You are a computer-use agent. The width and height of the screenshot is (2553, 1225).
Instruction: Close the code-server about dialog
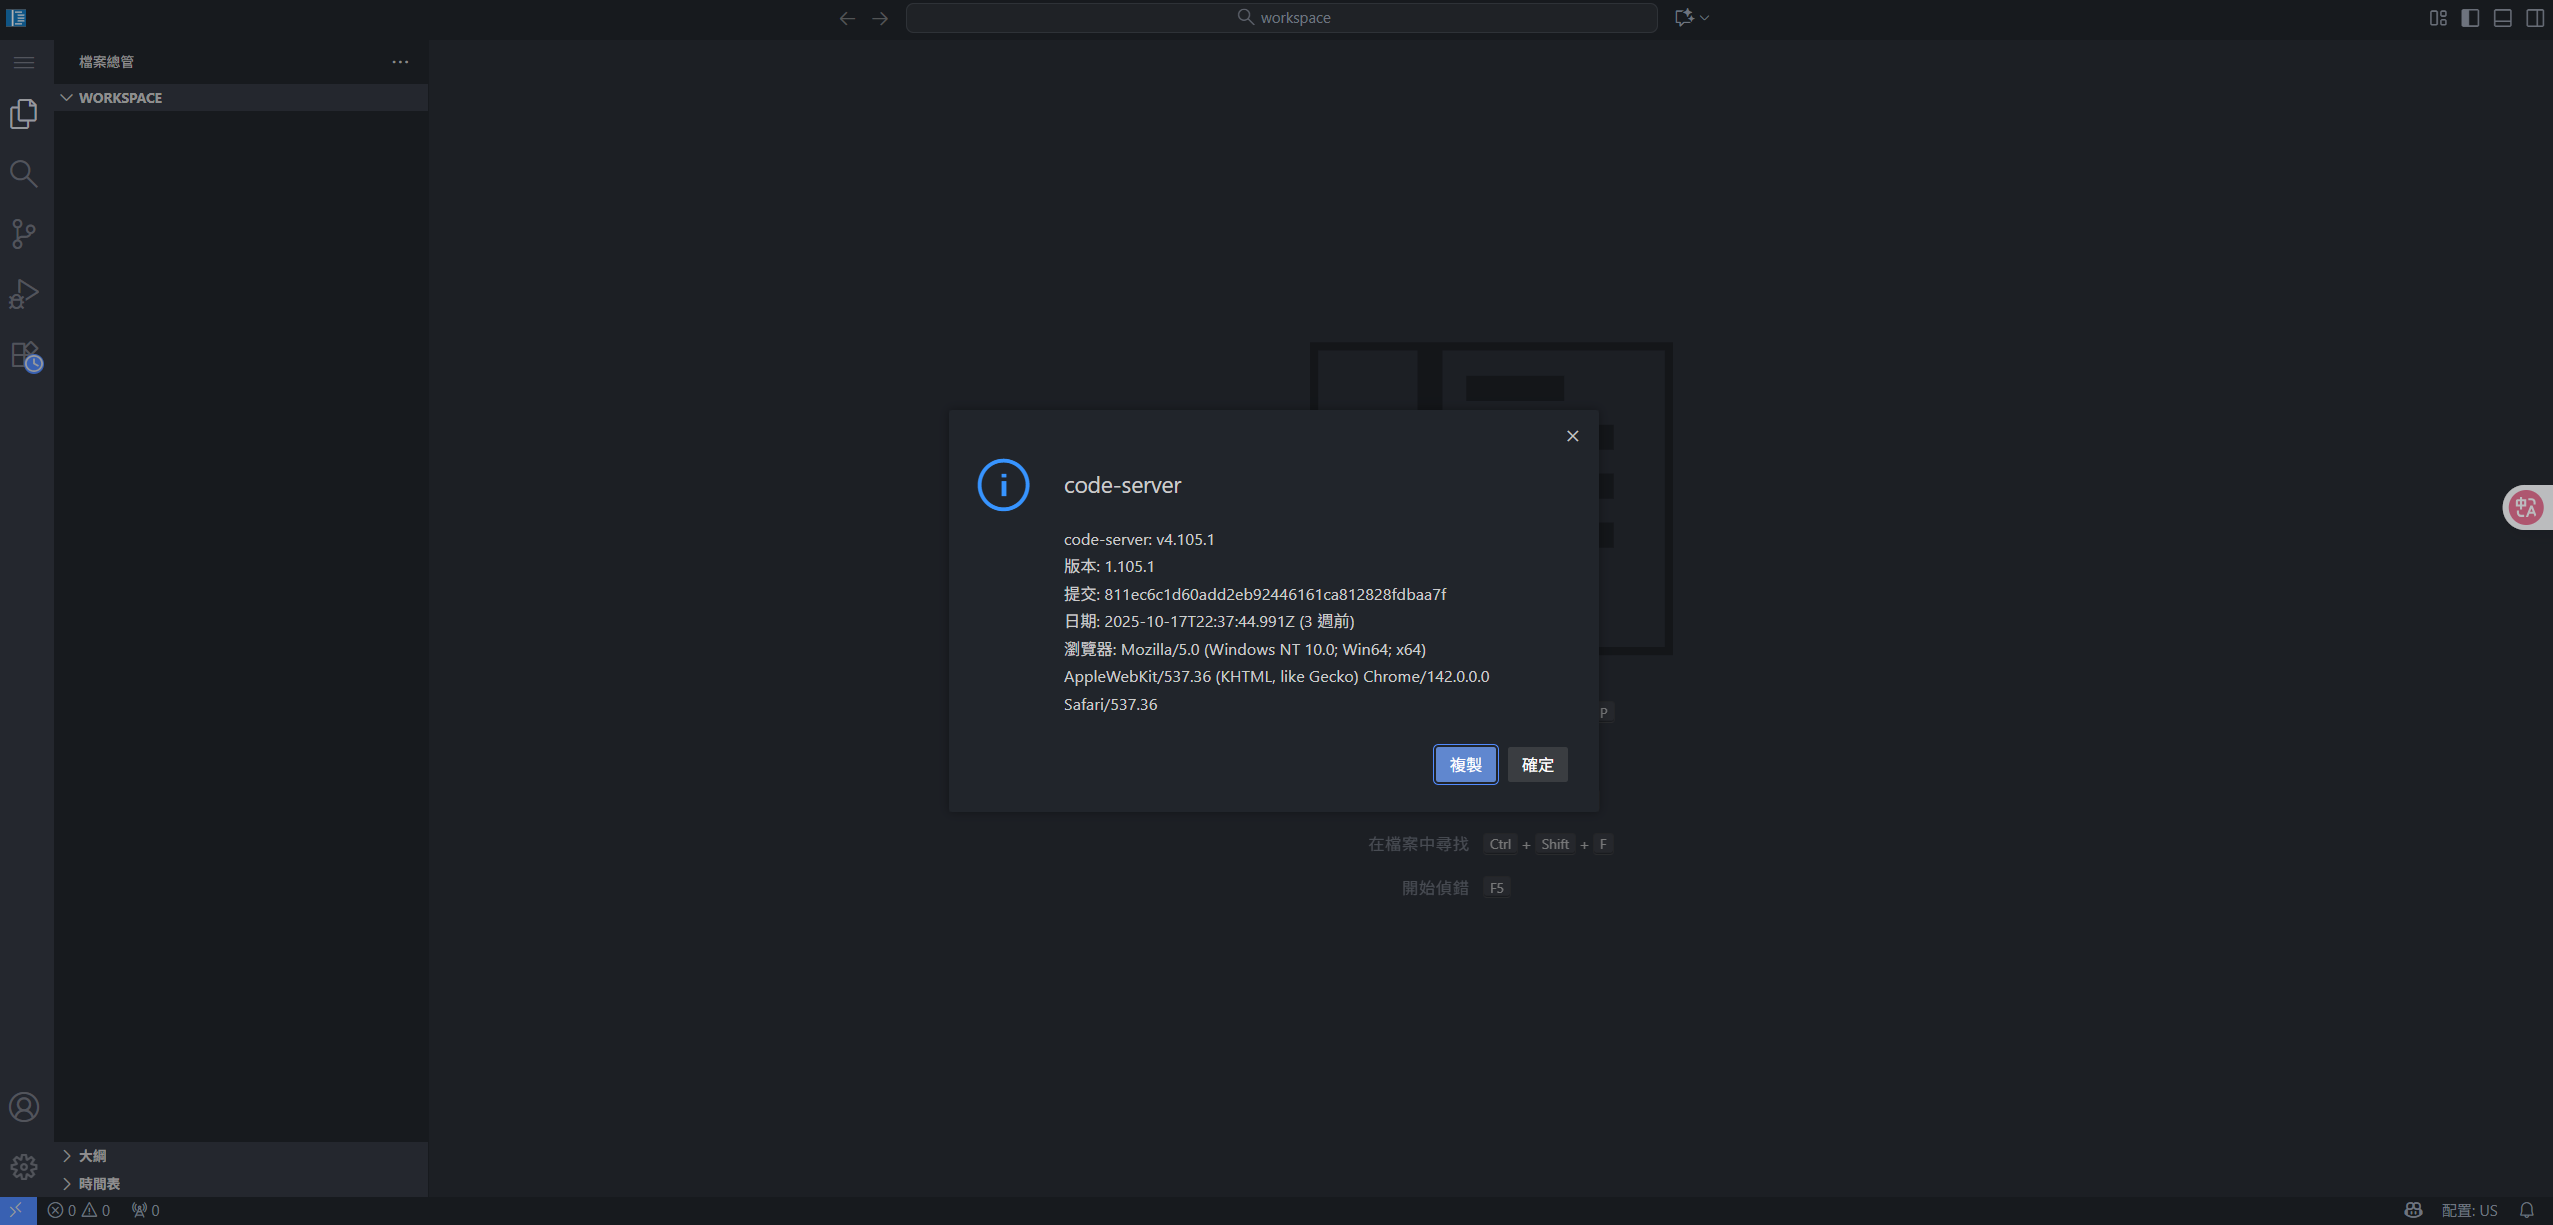click(1573, 436)
